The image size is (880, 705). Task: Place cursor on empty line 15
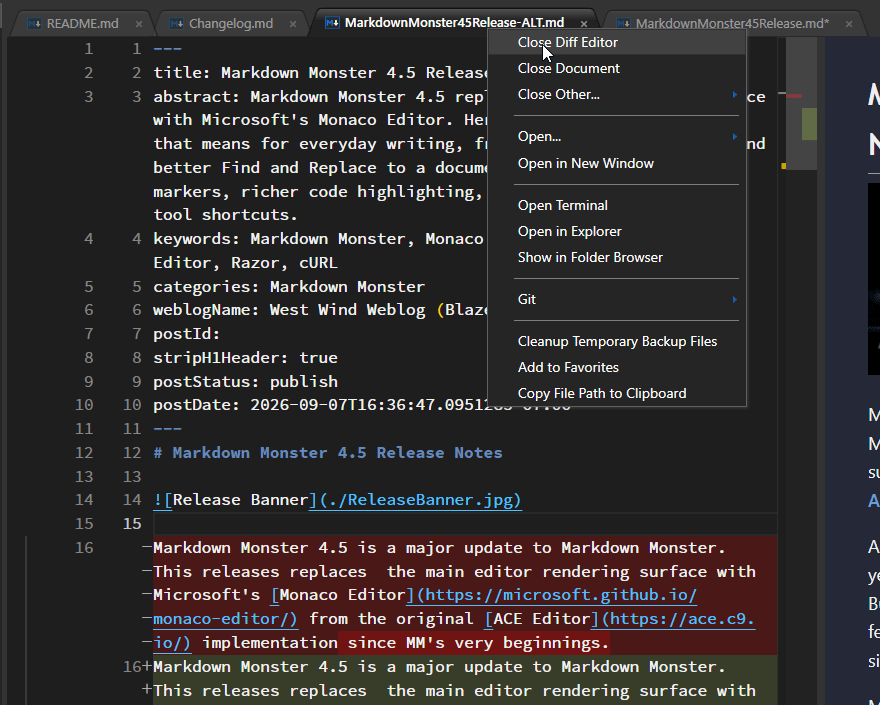465,524
